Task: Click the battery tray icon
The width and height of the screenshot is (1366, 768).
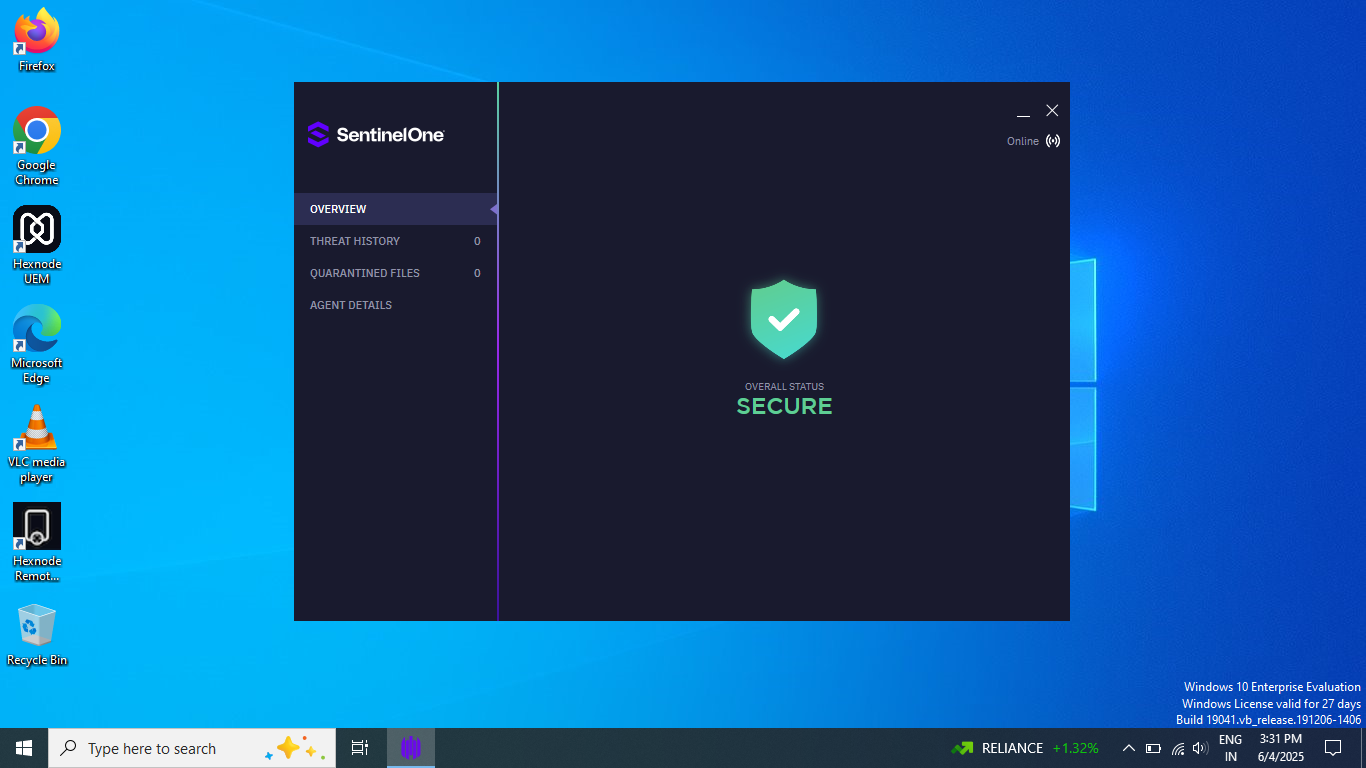Action: tap(1153, 748)
